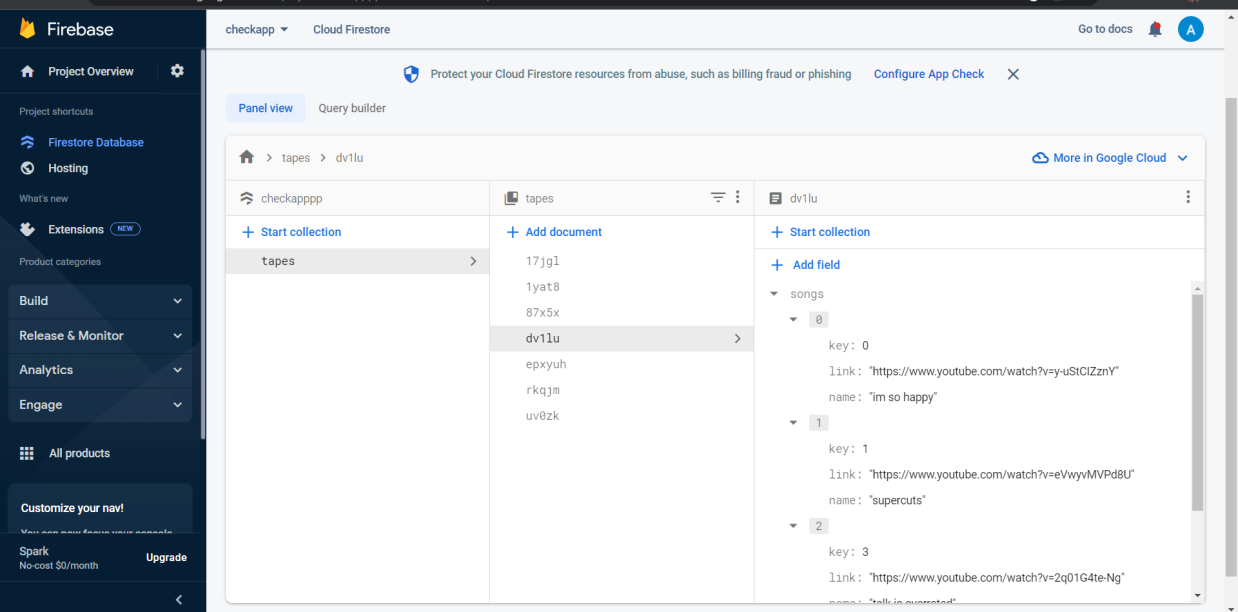Collapse the songs array field
Viewport: 1238px width, 612px height.
pos(774,294)
